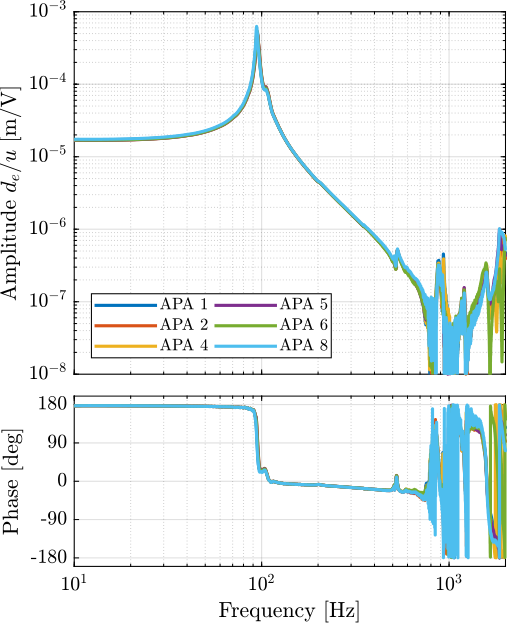Click the APA 1 blue legend line

click(126, 305)
